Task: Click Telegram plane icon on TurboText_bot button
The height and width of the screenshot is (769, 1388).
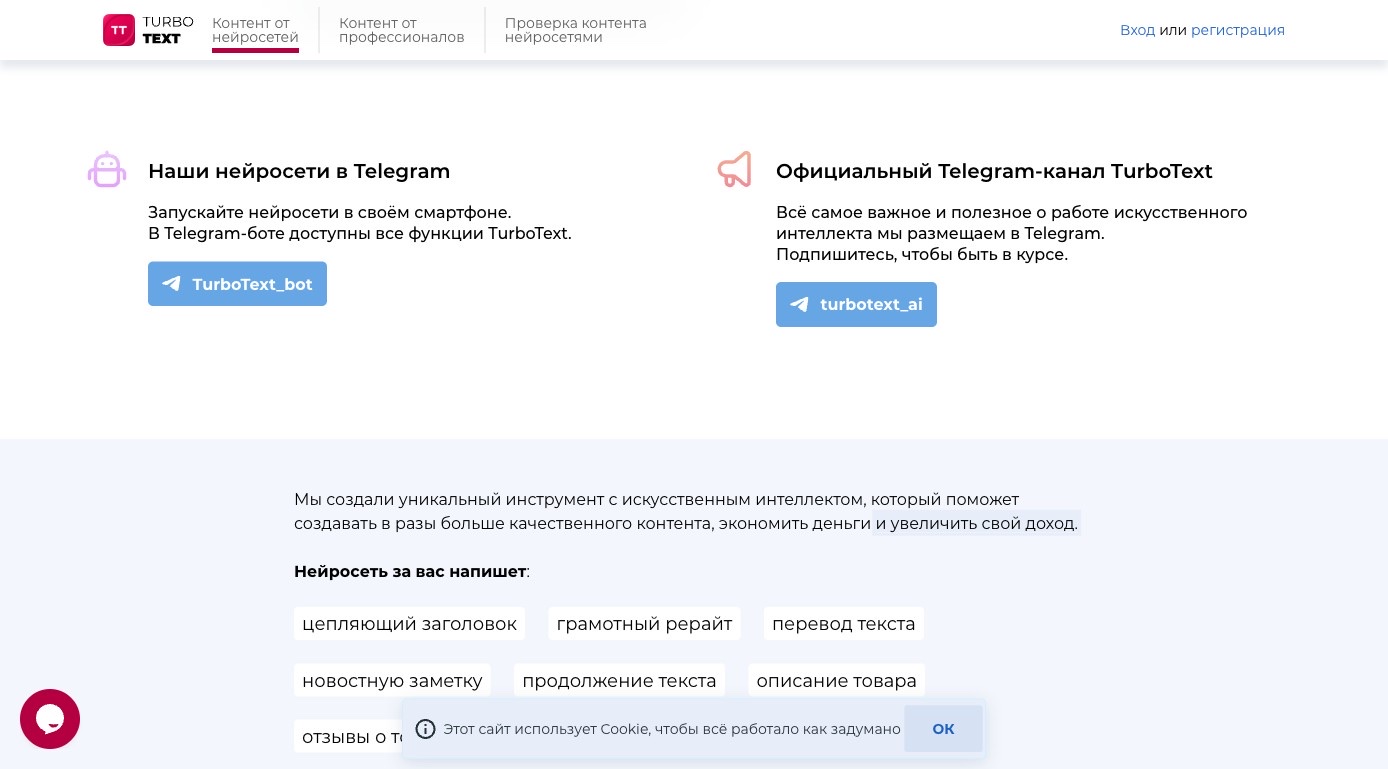Action: tap(172, 284)
